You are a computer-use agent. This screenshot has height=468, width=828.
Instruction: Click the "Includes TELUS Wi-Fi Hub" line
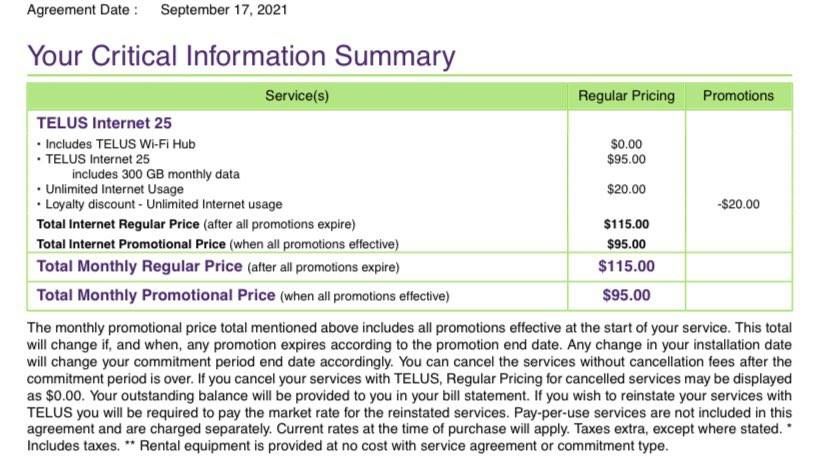click(x=110, y=144)
